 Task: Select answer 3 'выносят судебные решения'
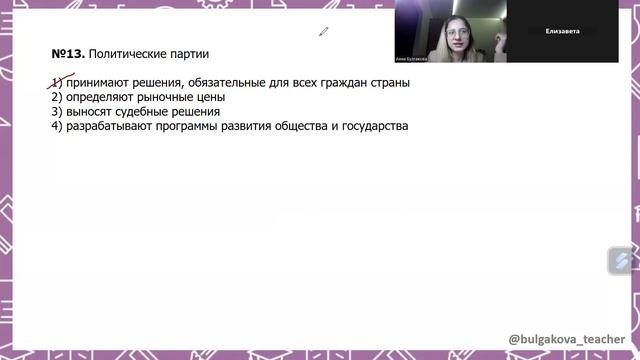point(136,111)
